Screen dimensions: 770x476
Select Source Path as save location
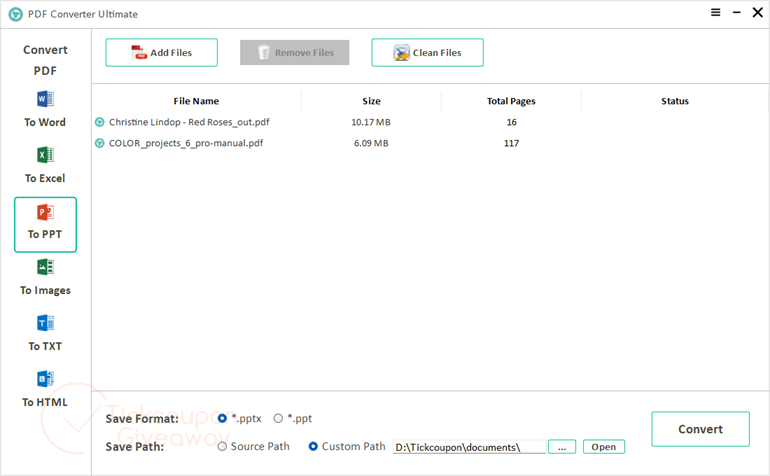point(222,447)
